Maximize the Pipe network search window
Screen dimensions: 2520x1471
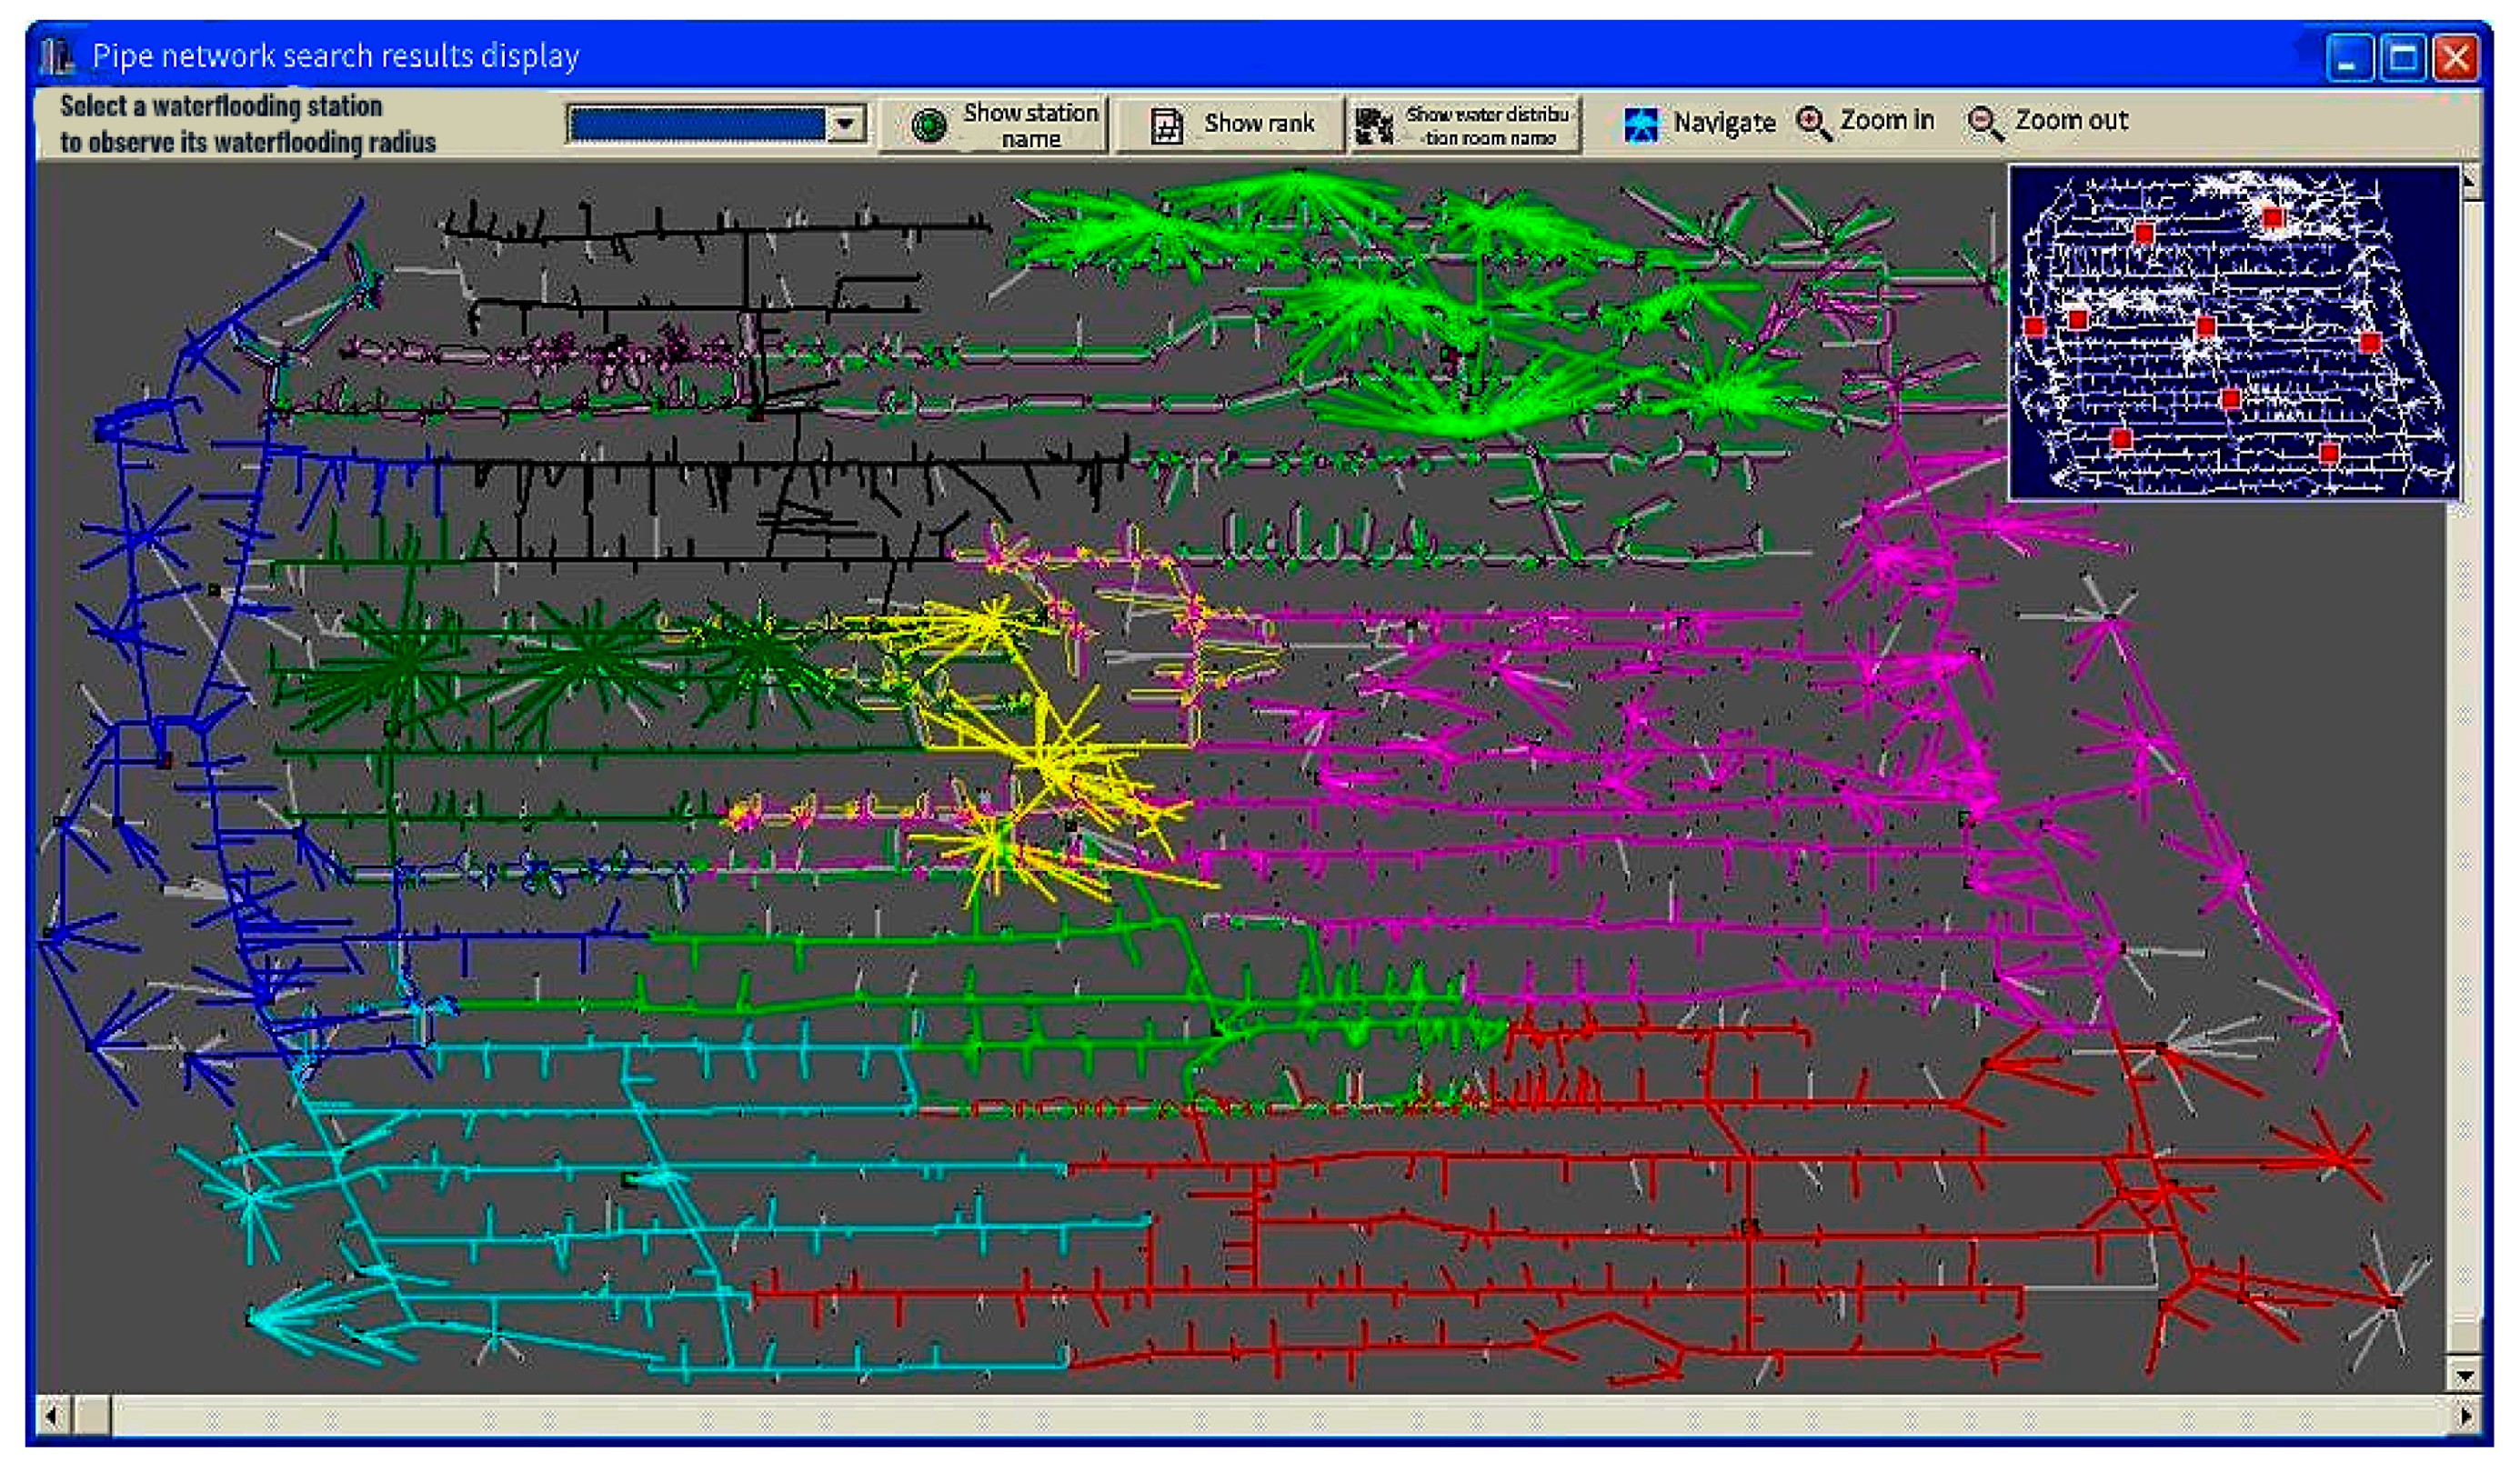click(2402, 57)
